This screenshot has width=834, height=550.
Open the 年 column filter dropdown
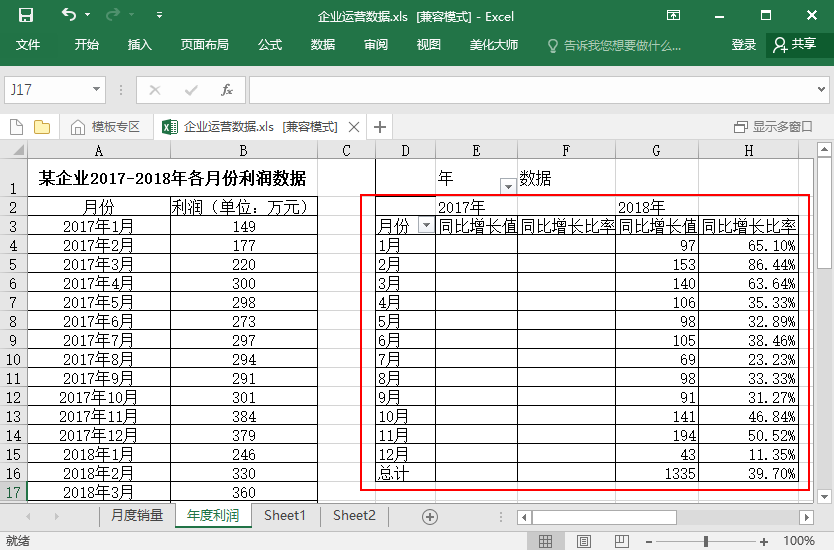click(508, 186)
